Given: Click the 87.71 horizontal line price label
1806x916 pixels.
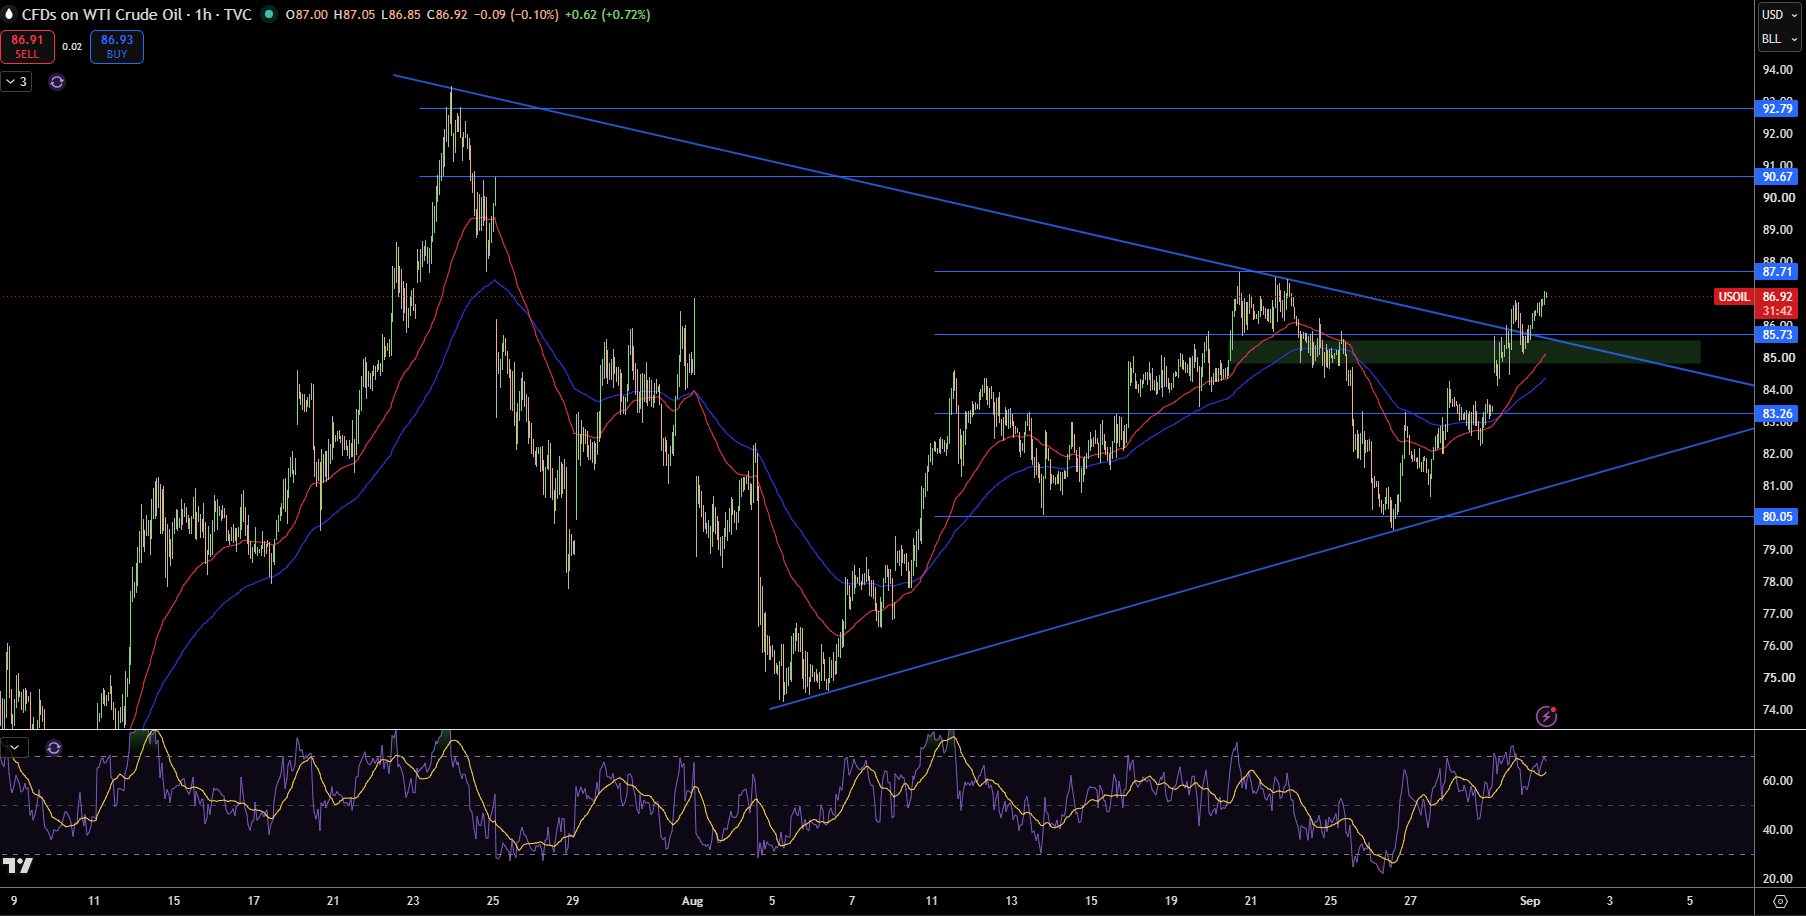Looking at the screenshot, I should 1777,272.
